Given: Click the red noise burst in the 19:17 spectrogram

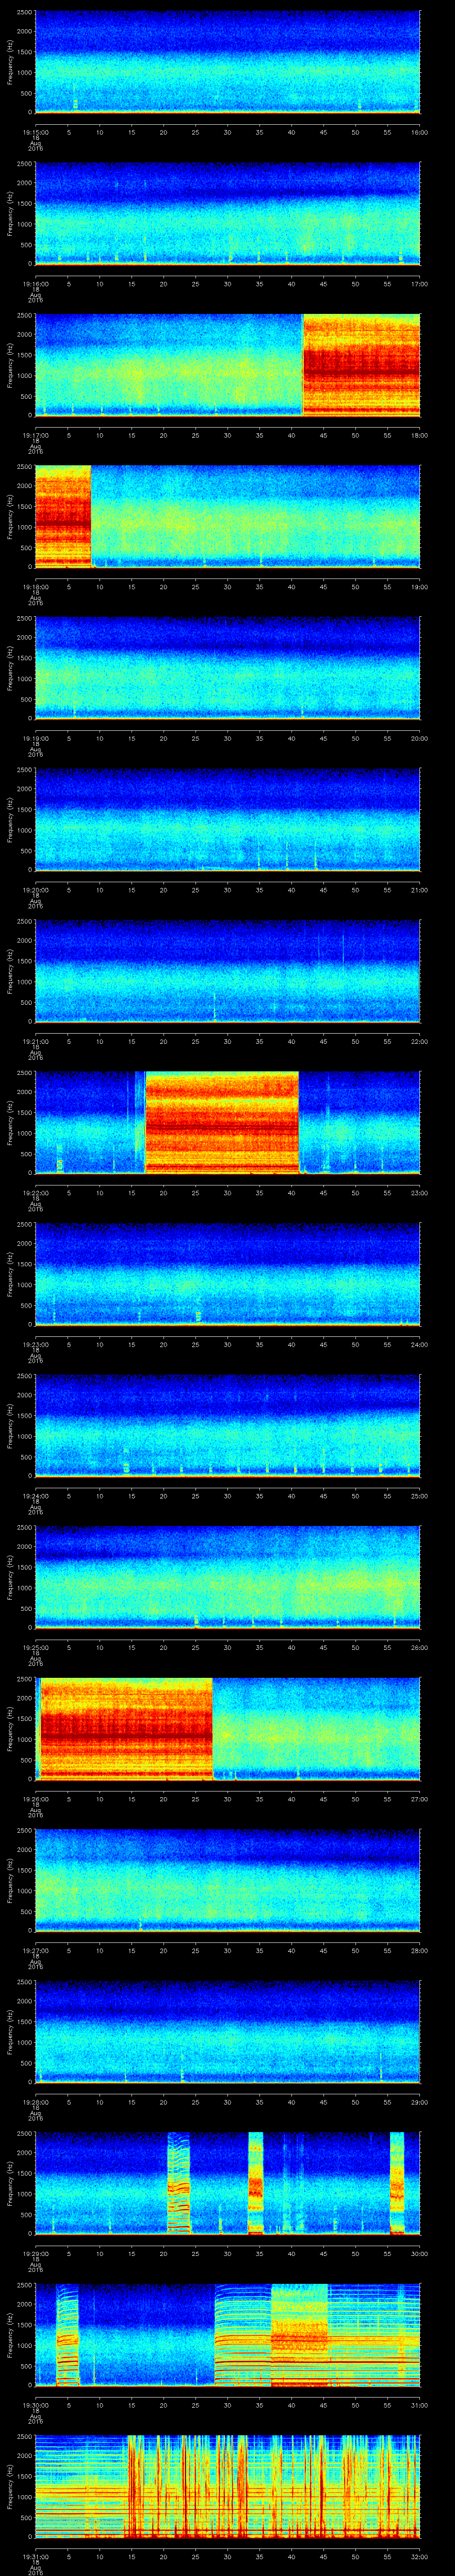Looking at the screenshot, I should pyautogui.click(x=361, y=365).
